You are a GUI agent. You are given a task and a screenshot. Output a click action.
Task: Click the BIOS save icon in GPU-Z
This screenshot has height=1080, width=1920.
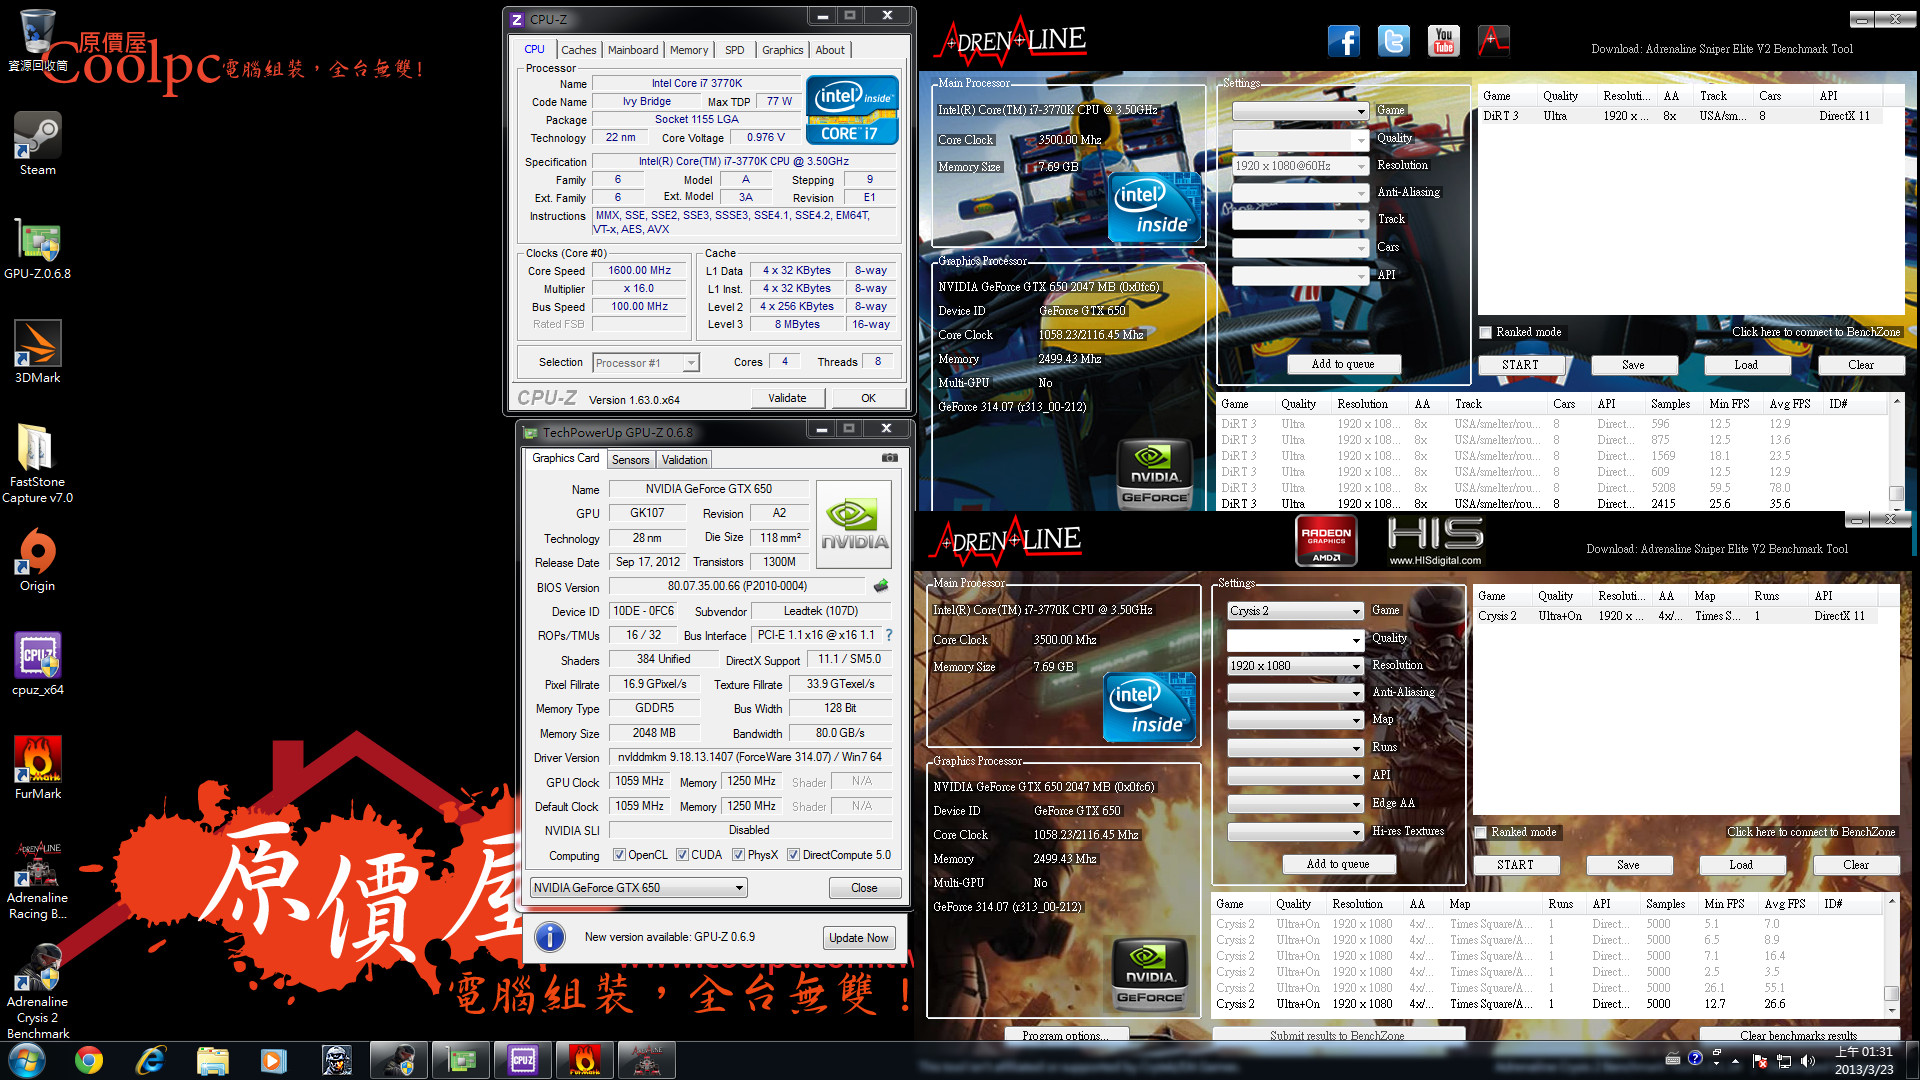tap(881, 586)
